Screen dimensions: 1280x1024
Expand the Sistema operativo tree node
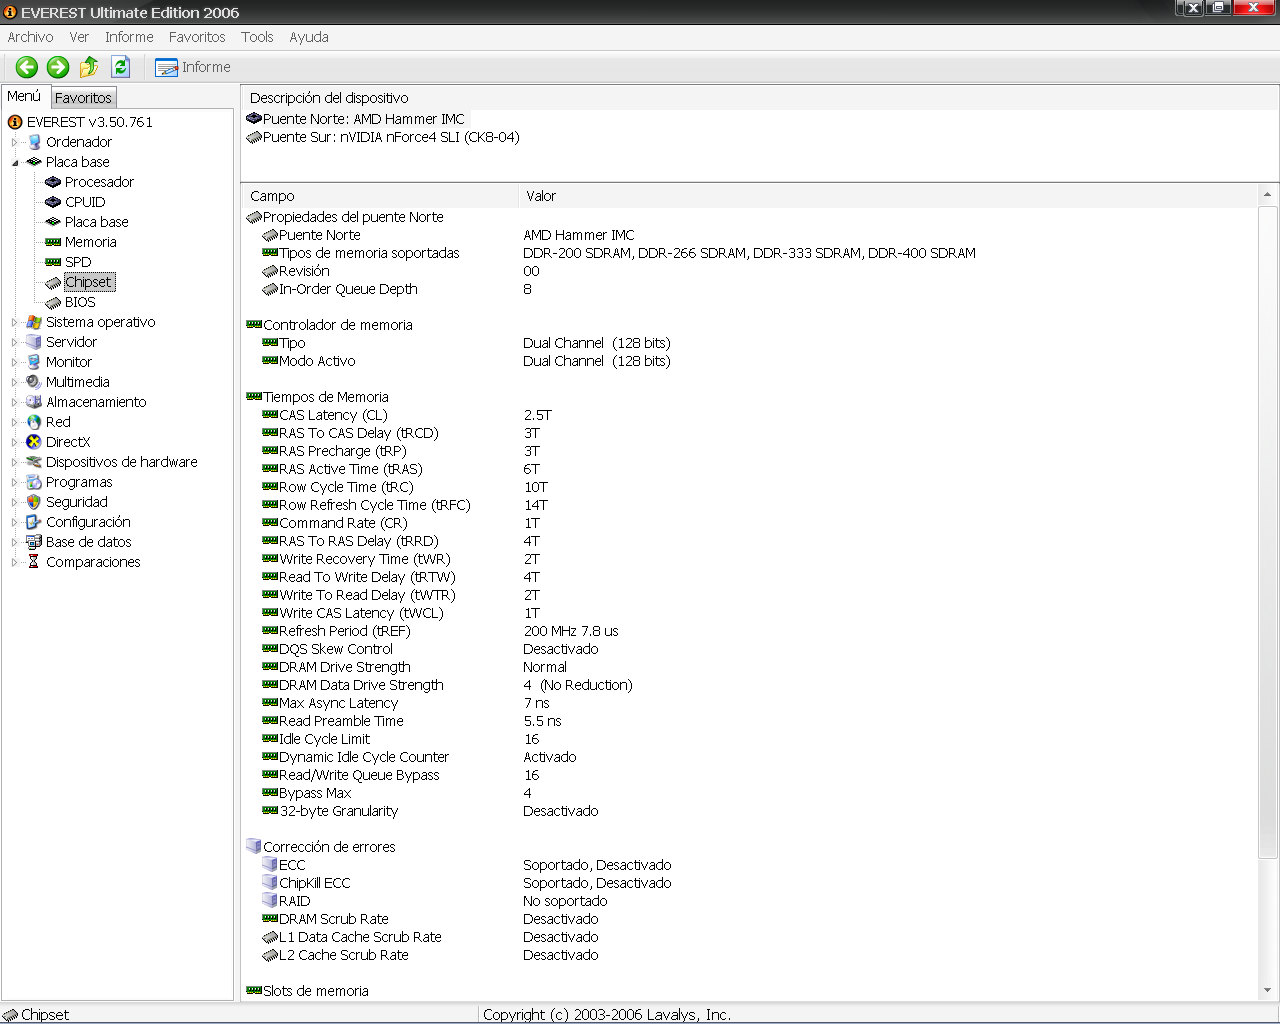pyautogui.click(x=15, y=322)
